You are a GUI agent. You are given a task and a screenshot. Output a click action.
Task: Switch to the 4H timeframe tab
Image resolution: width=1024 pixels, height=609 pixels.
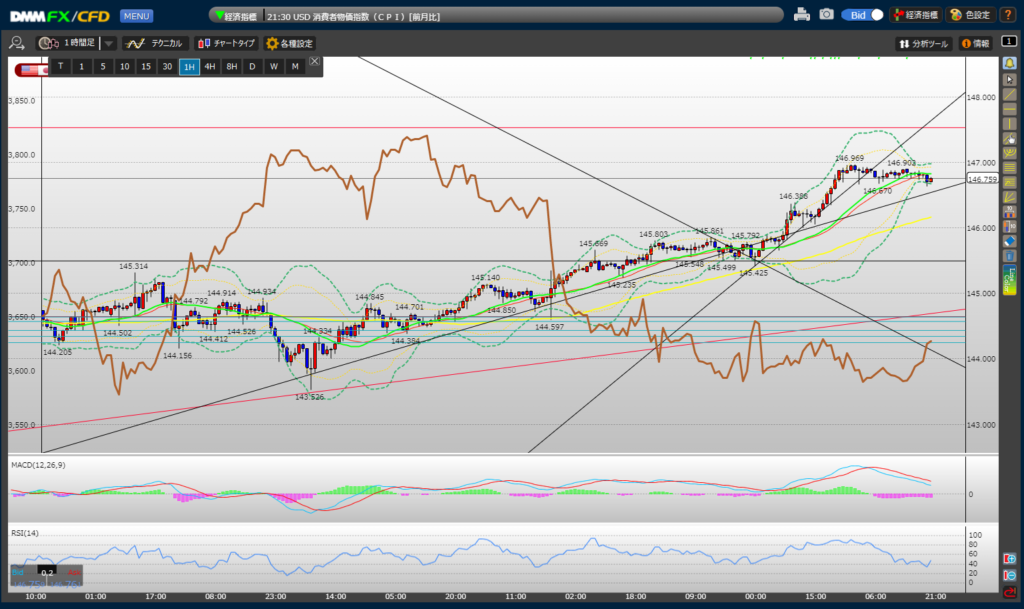coord(210,66)
